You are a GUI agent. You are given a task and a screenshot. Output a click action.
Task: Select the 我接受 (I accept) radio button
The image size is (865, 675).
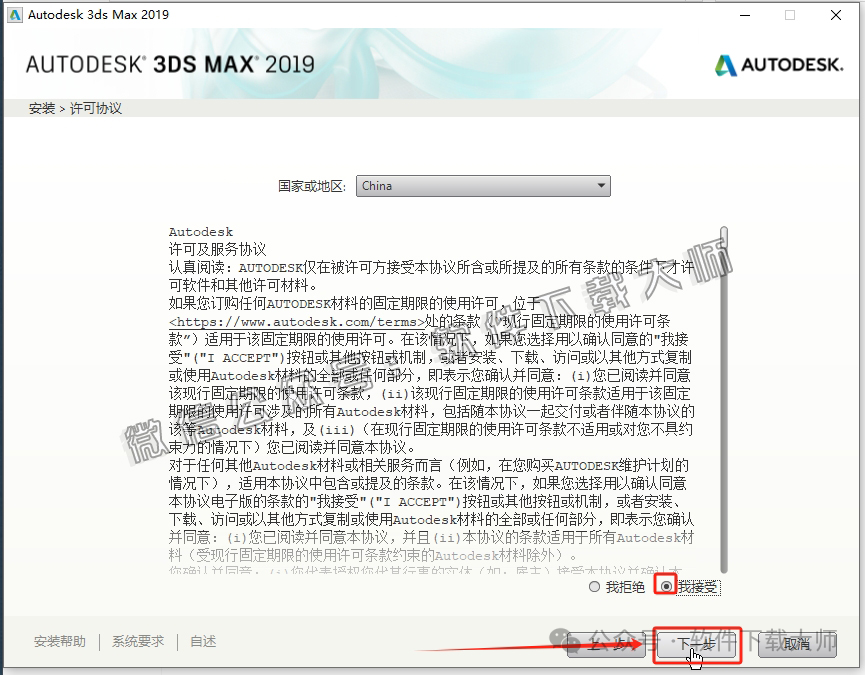[665, 587]
